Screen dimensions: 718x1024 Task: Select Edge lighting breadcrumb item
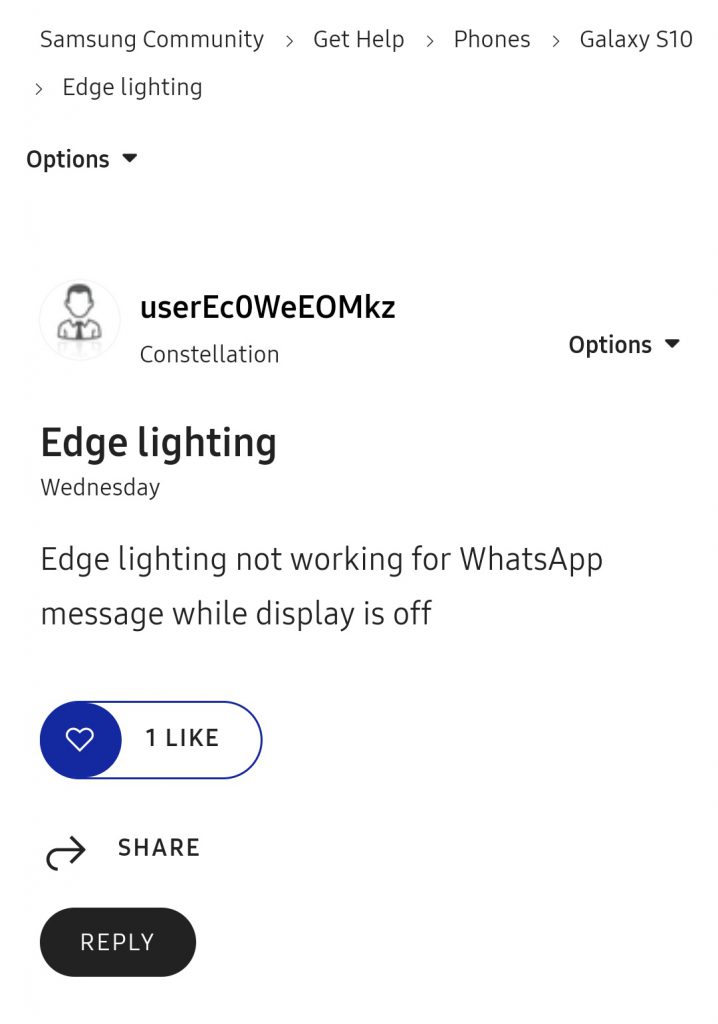(132, 87)
